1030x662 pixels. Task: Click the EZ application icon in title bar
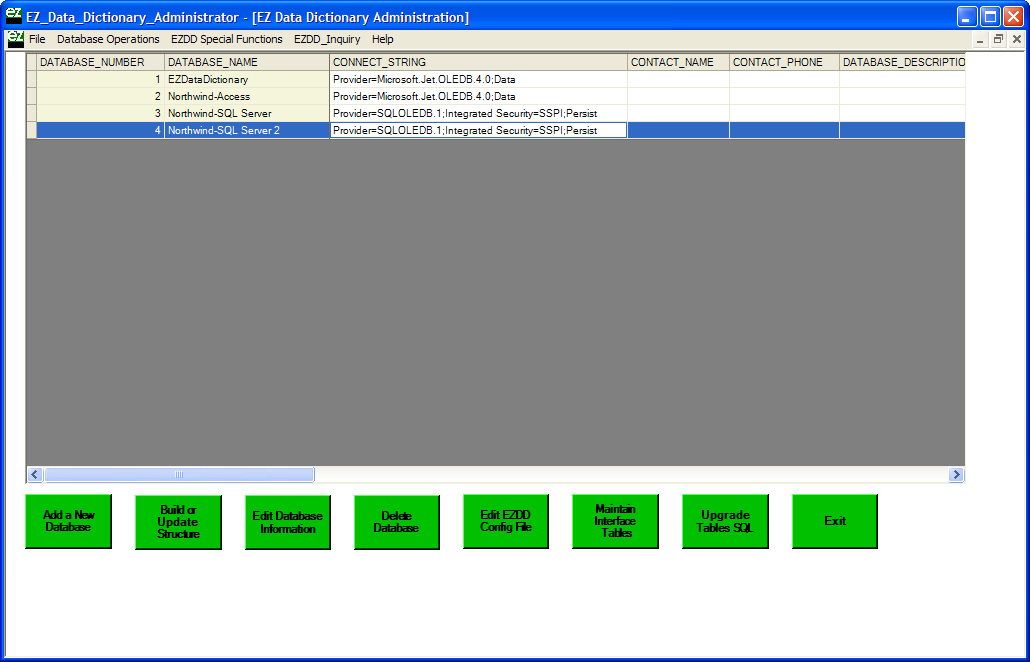(x=13, y=15)
